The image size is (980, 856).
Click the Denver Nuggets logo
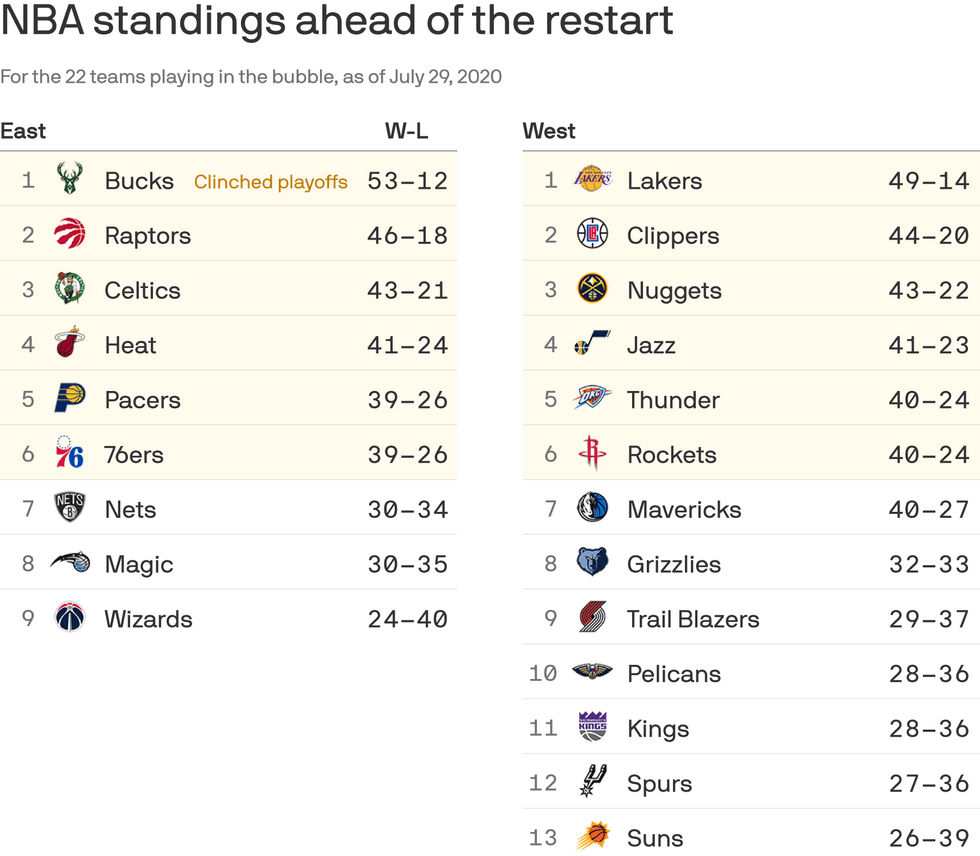pyautogui.click(x=592, y=290)
